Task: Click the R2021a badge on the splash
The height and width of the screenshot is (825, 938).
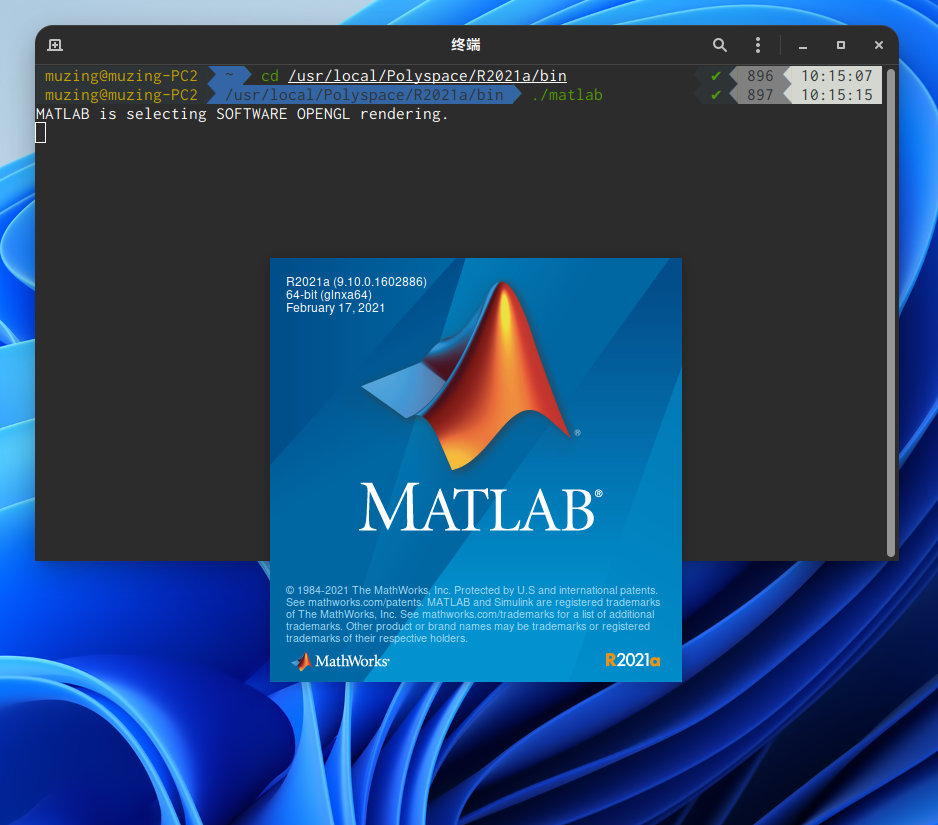Action: 632,661
